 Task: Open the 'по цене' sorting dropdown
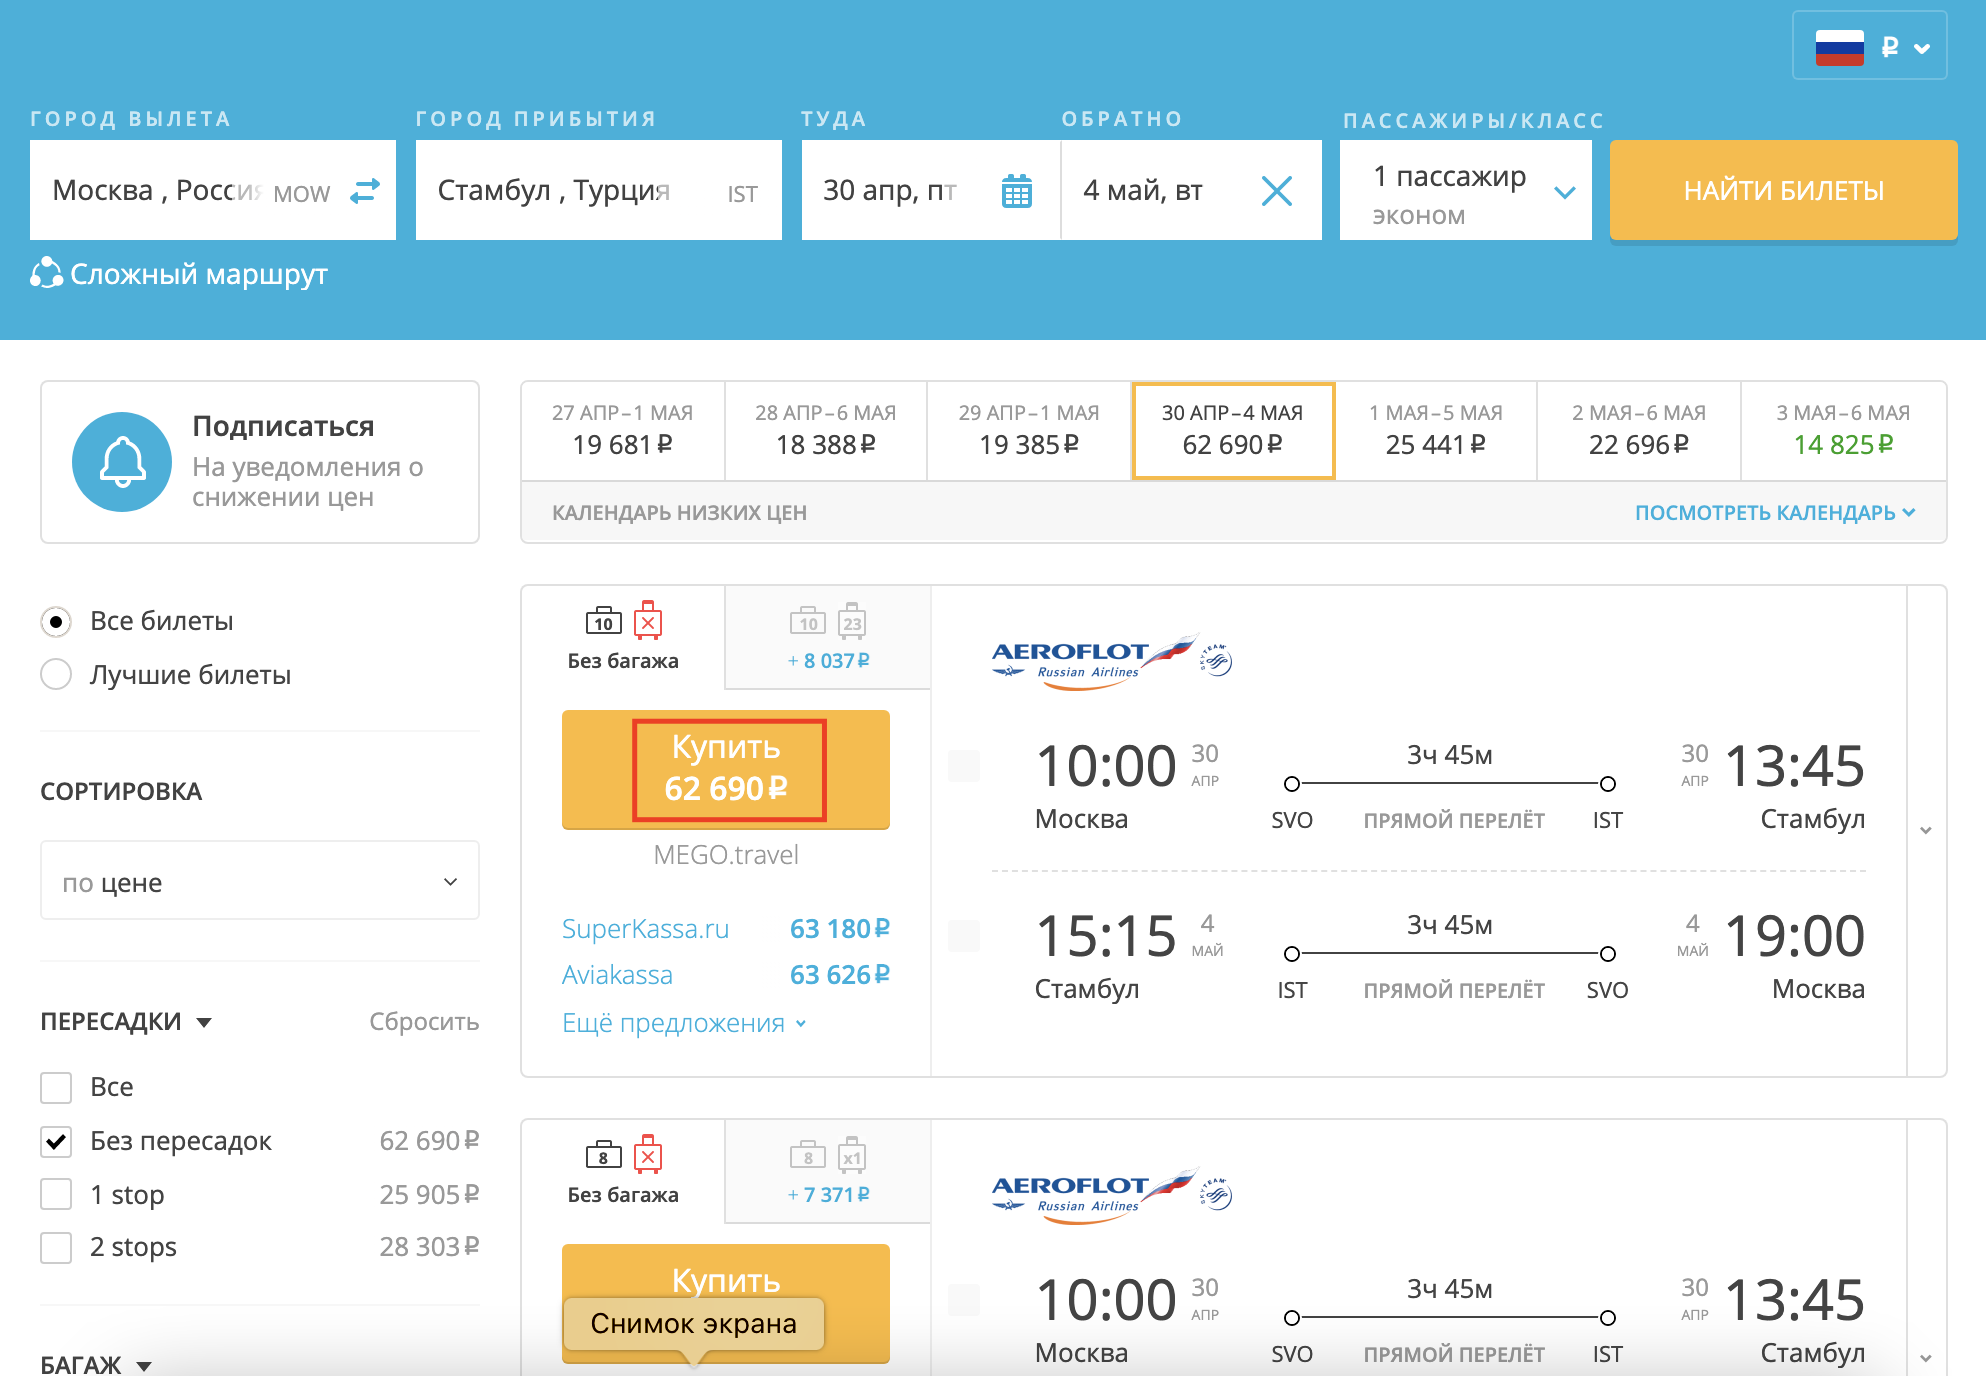click(260, 881)
